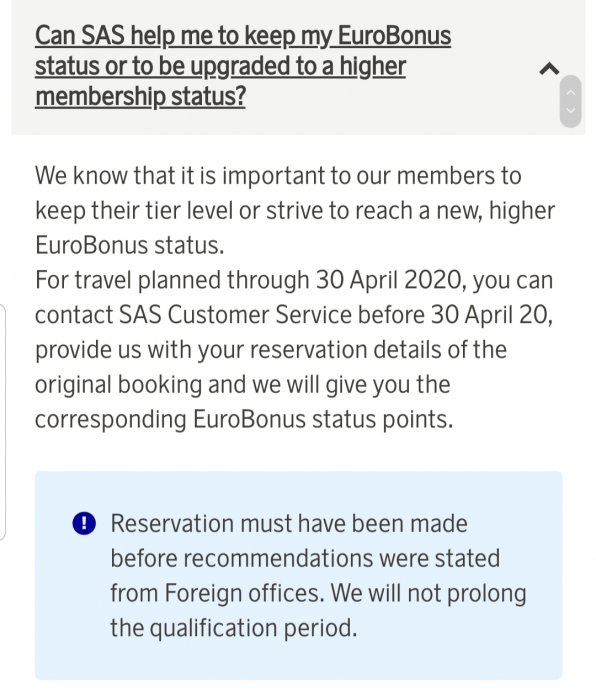Collapse the EuroBonus FAQ with chevron icon
The height and width of the screenshot is (700, 596).
point(549,69)
